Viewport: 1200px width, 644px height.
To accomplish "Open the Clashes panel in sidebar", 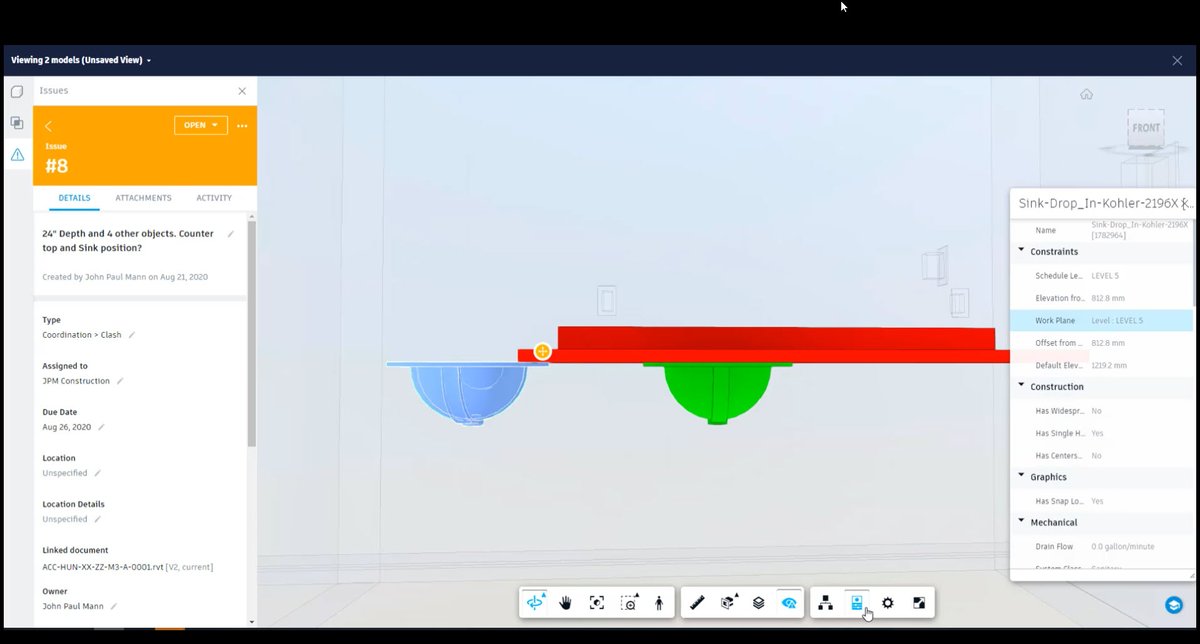I will (17, 123).
